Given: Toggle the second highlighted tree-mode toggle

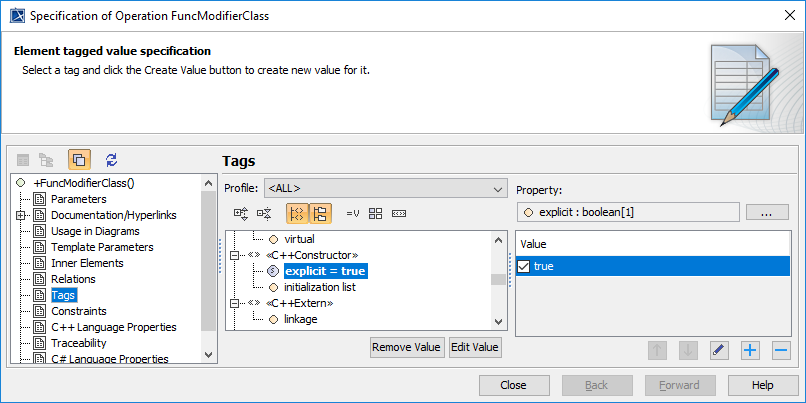Looking at the screenshot, I should (320, 213).
